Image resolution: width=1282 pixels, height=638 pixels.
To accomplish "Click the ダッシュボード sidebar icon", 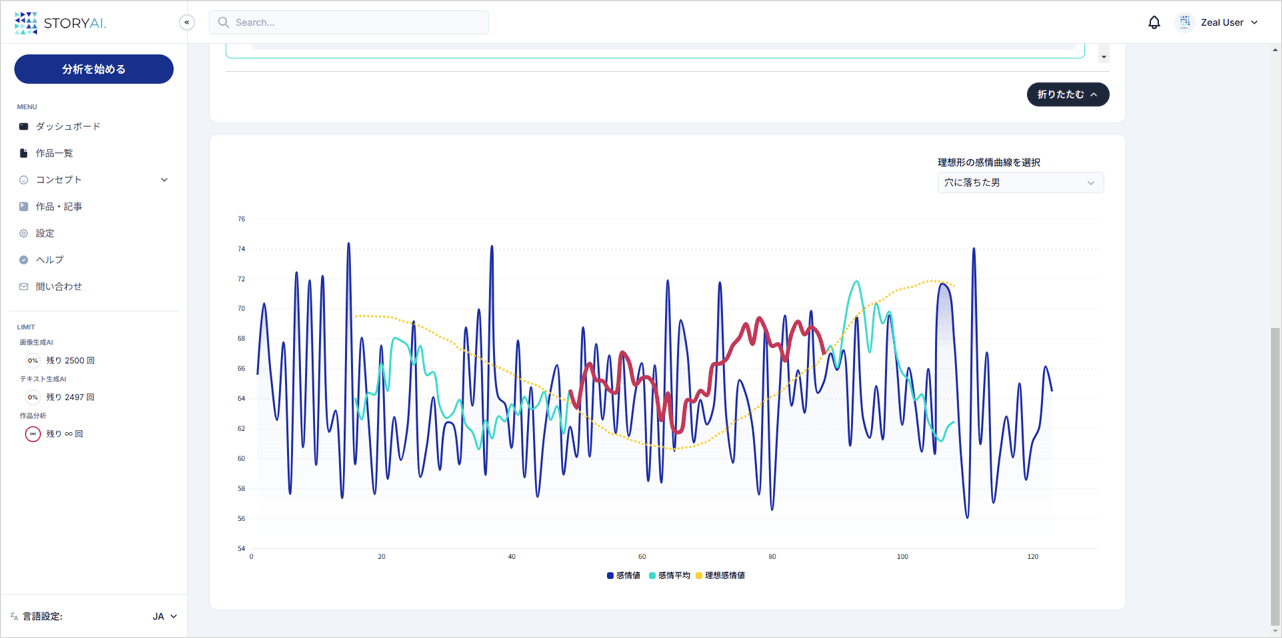I will [24, 127].
